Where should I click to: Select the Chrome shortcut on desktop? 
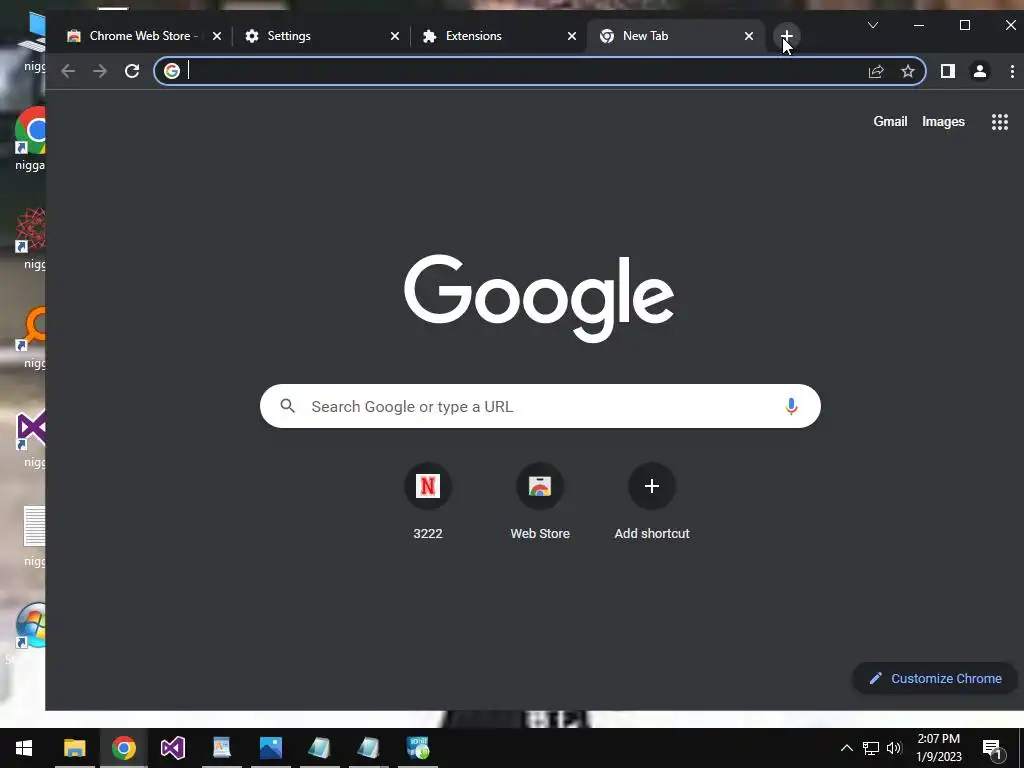coord(31,138)
